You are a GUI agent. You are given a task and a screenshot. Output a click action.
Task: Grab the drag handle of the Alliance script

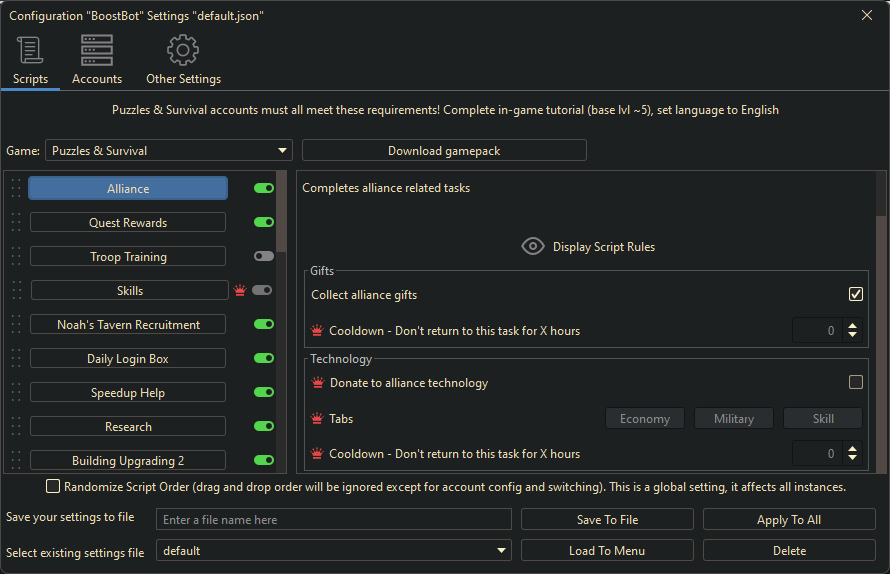(16, 188)
